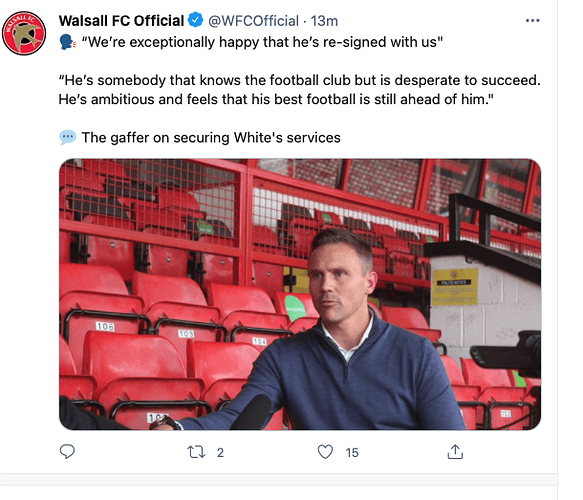Open the 13m timestamp link
The image size is (583, 500).
tap(324, 21)
